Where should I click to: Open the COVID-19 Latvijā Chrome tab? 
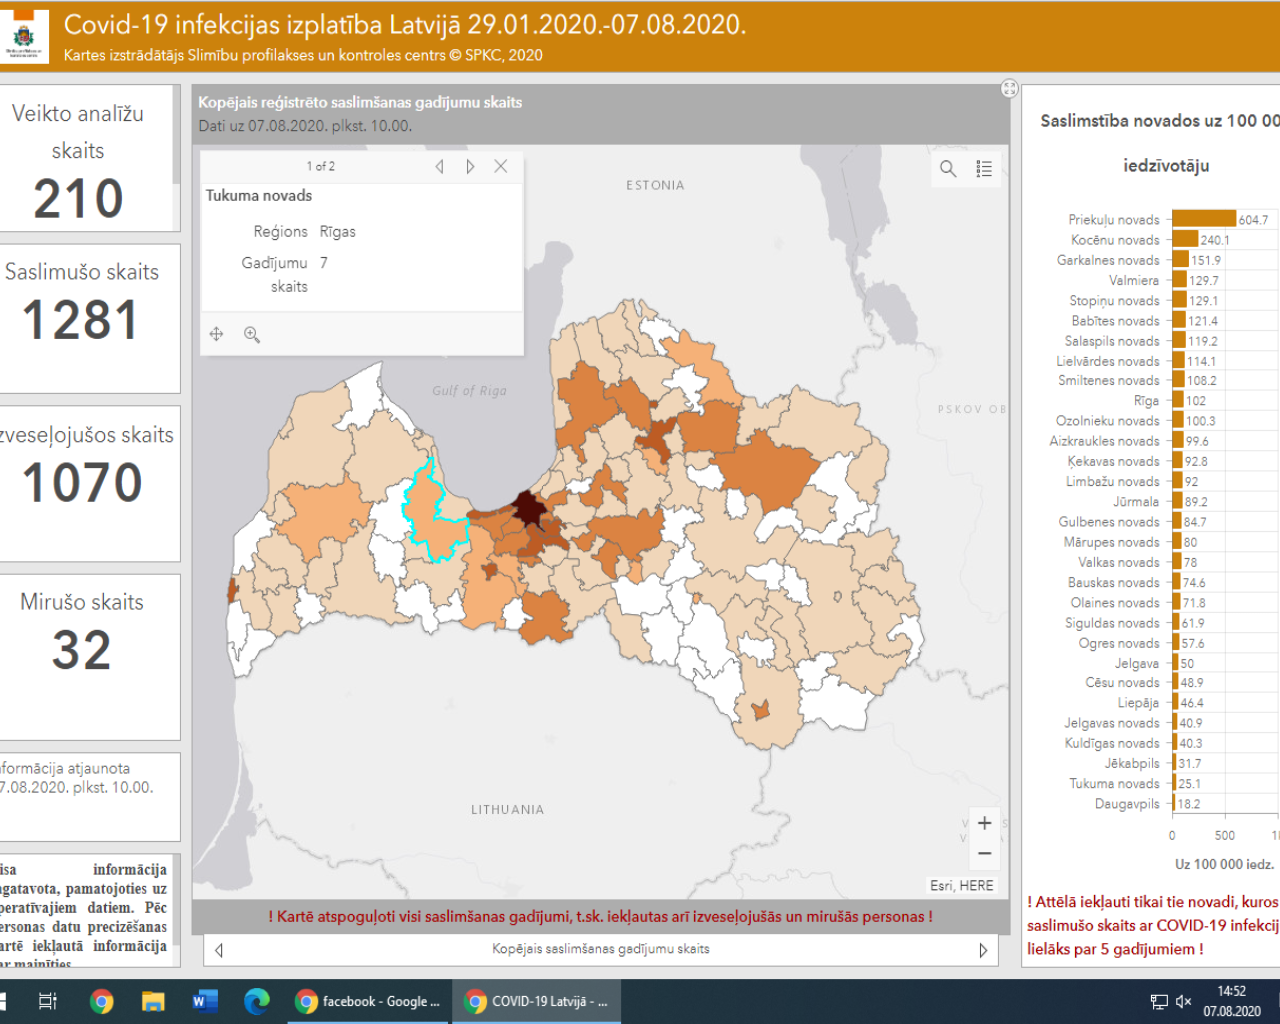pyautogui.click(x=537, y=1001)
